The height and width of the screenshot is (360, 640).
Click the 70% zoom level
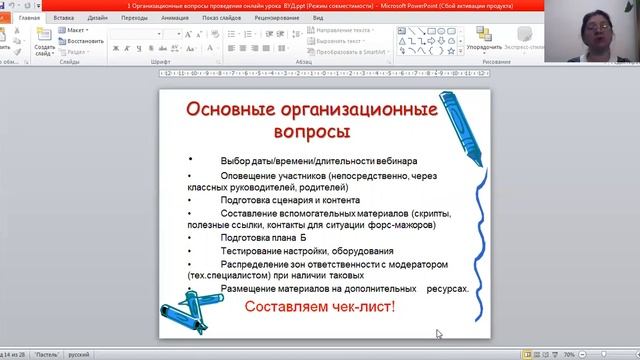click(569, 355)
